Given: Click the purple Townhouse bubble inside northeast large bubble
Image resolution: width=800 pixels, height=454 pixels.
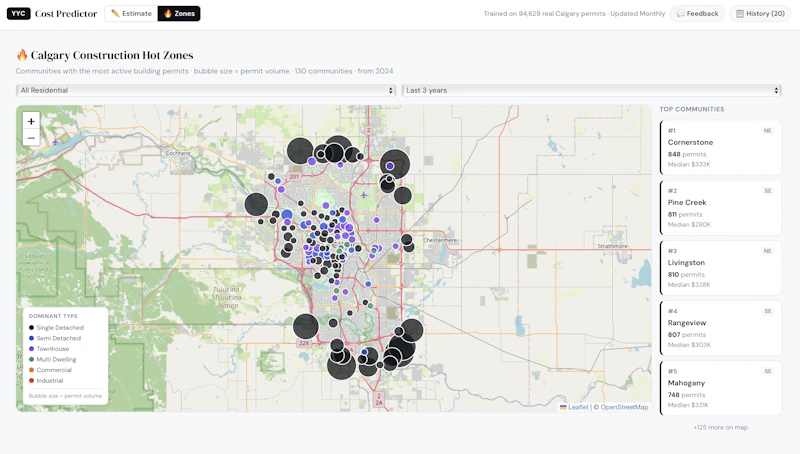Looking at the screenshot, I should (x=390, y=166).
